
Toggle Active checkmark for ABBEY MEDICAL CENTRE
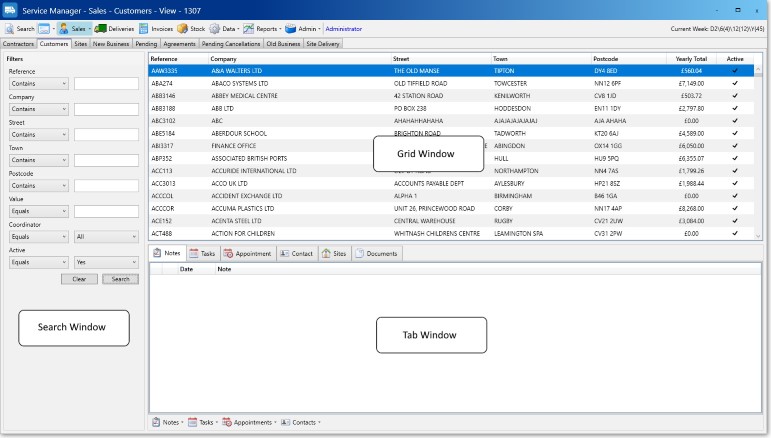coord(735,95)
